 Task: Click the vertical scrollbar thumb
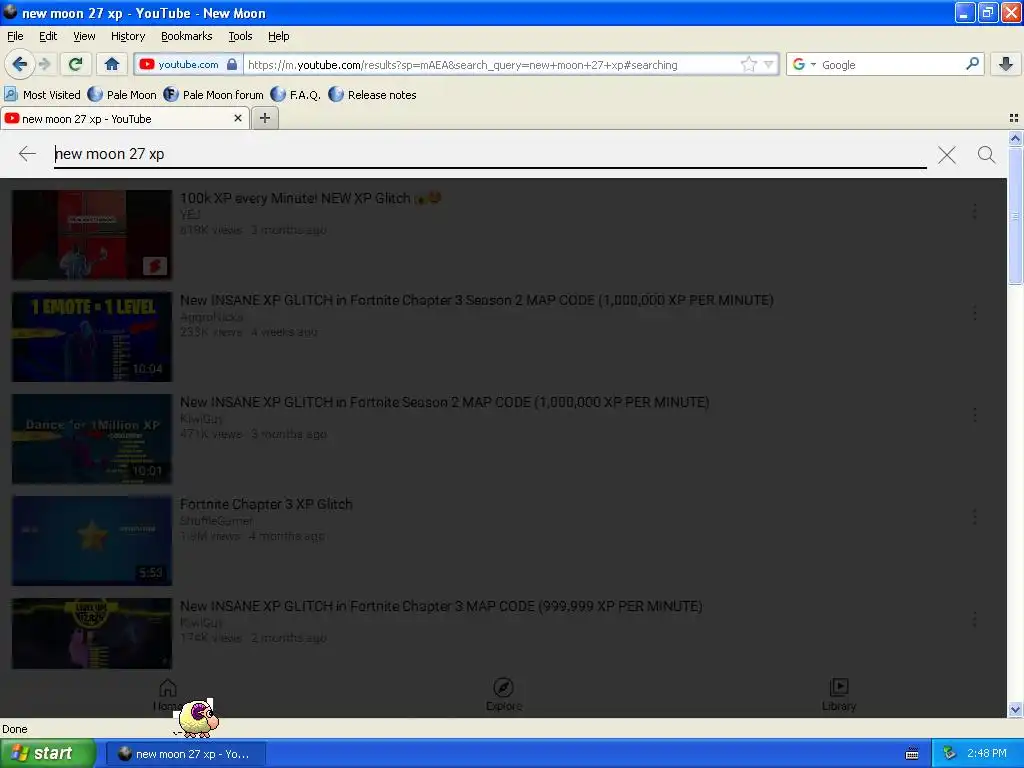pyautogui.click(x=1015, y=216)
